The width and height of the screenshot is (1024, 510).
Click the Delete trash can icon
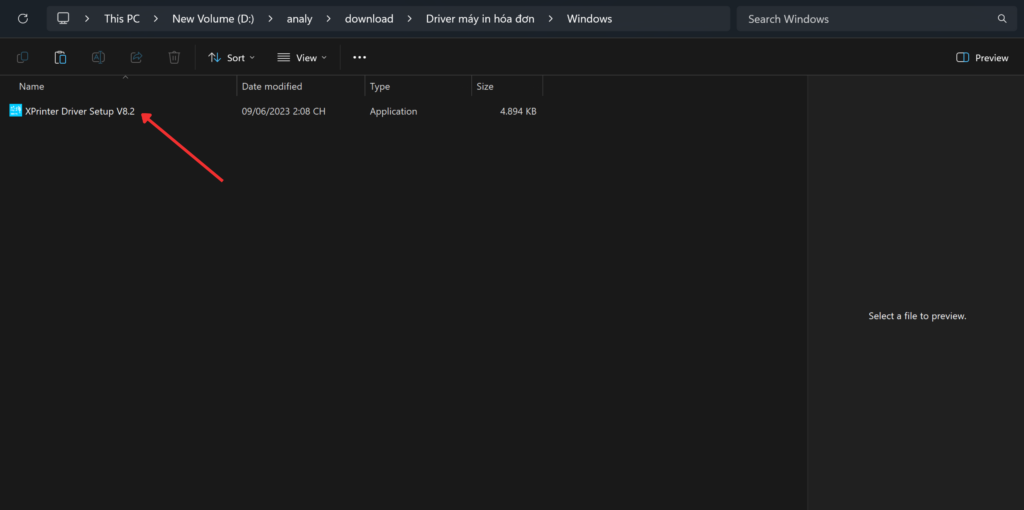[174, 58]
